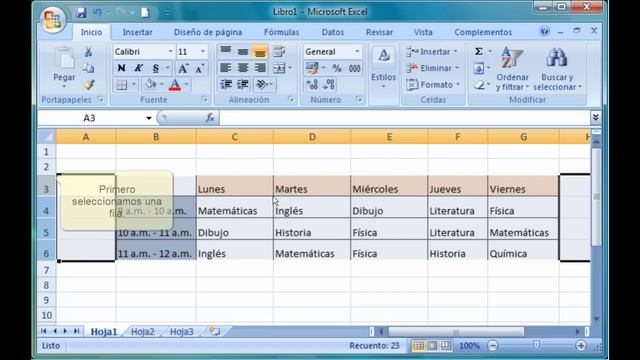Align text left
640x360 pixels.
pyautogui.click(x=226, y=68)
